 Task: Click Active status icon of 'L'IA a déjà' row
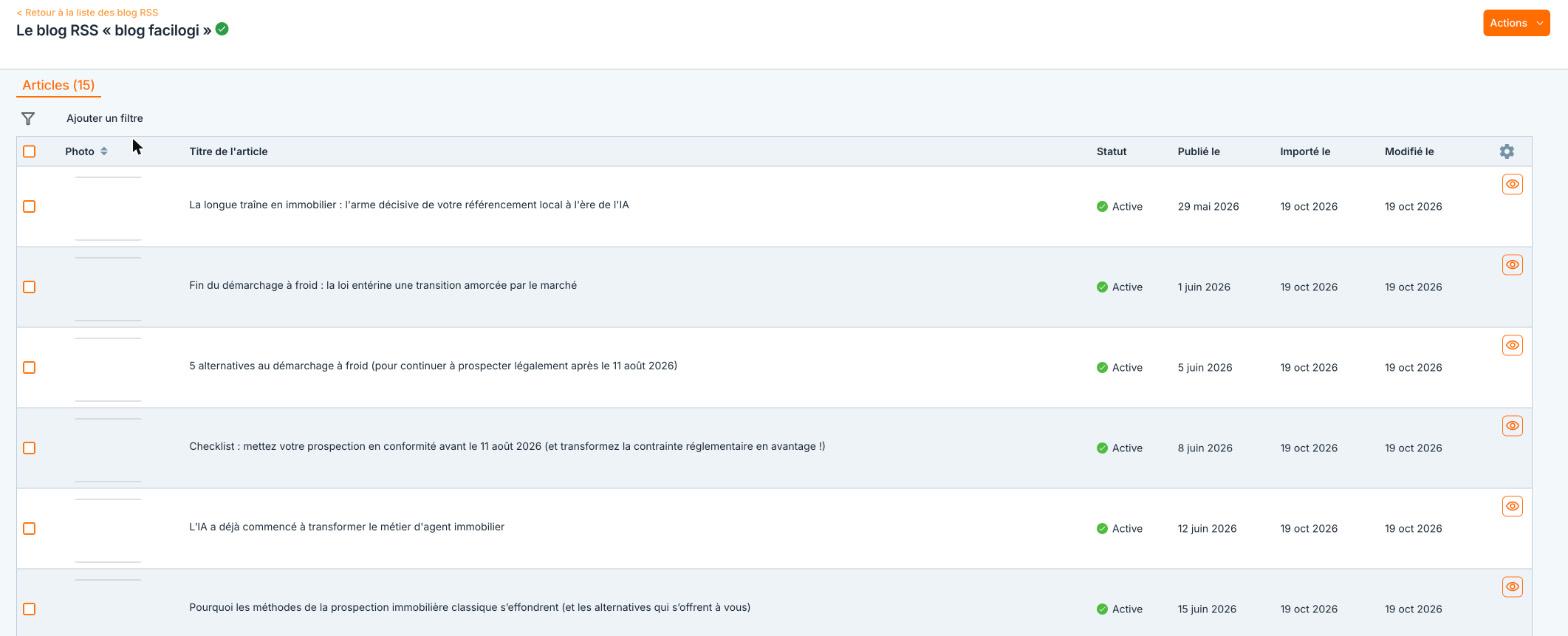[1102, 529]
